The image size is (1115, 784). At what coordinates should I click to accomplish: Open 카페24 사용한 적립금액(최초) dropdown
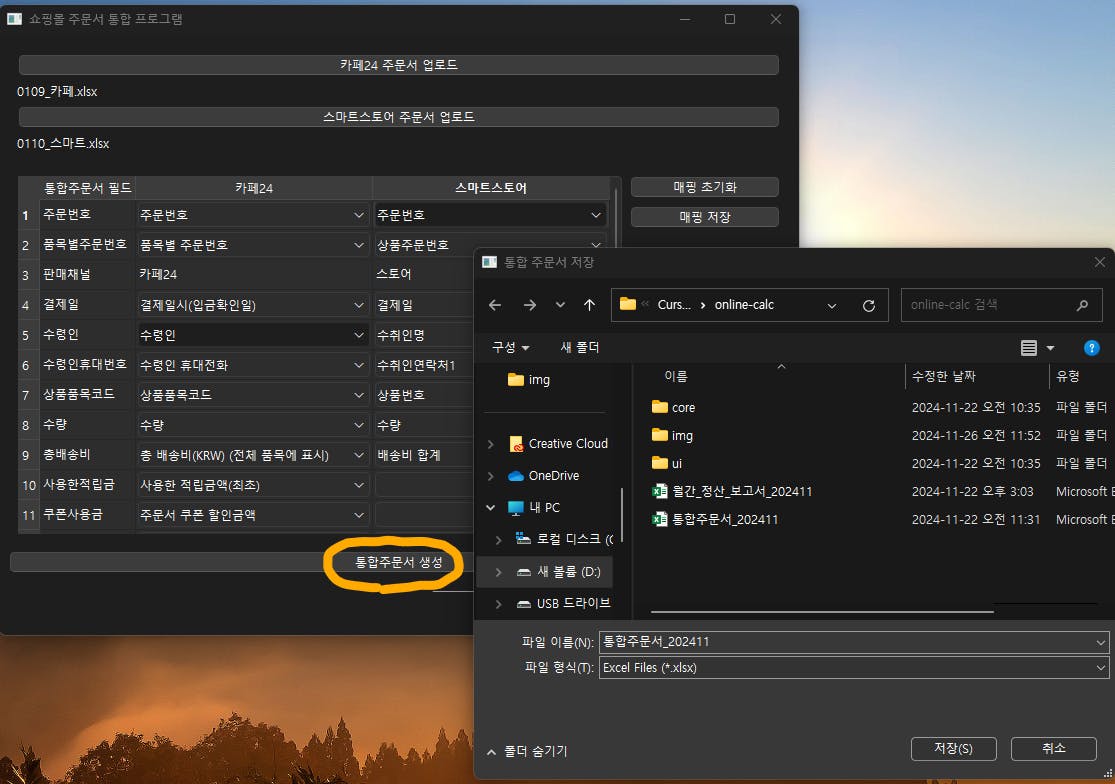click(252, 485)
